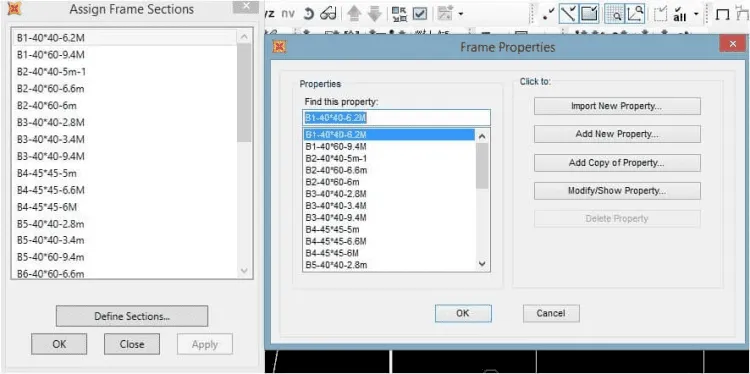This screenshot has height=374, width=750.
Task: Click Assign Frame Sections window app icon
Action: pos(15,9)
